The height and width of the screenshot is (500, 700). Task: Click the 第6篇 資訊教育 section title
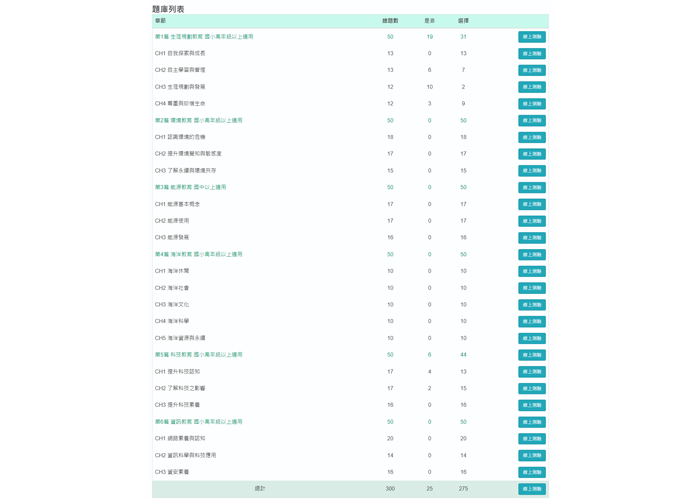click(198, 422)
